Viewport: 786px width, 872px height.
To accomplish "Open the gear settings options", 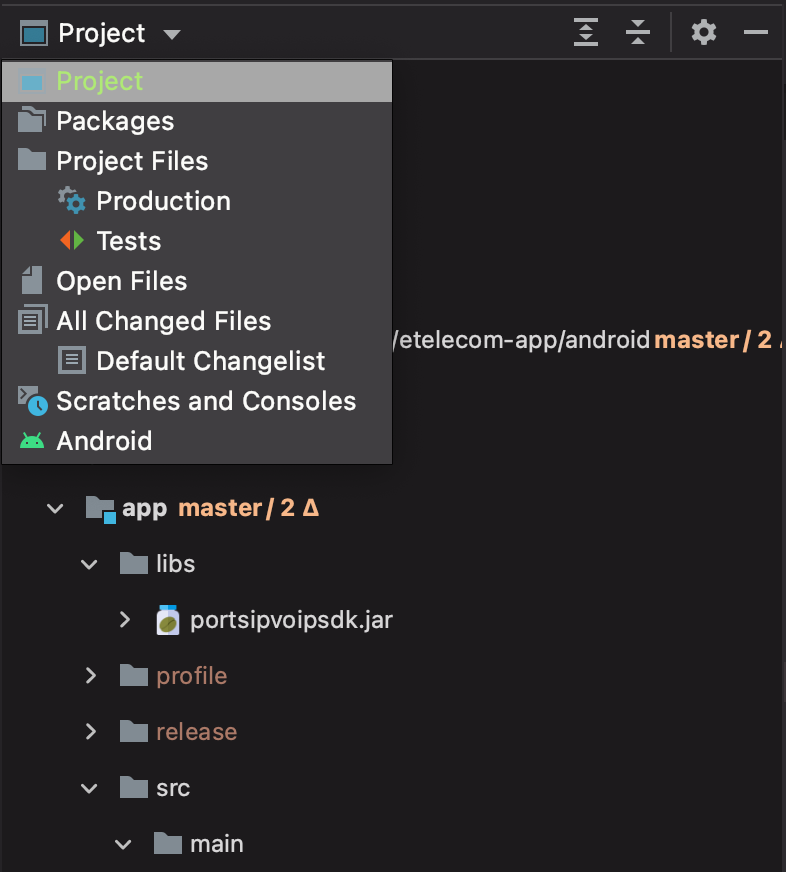I will tap(704, 33).
